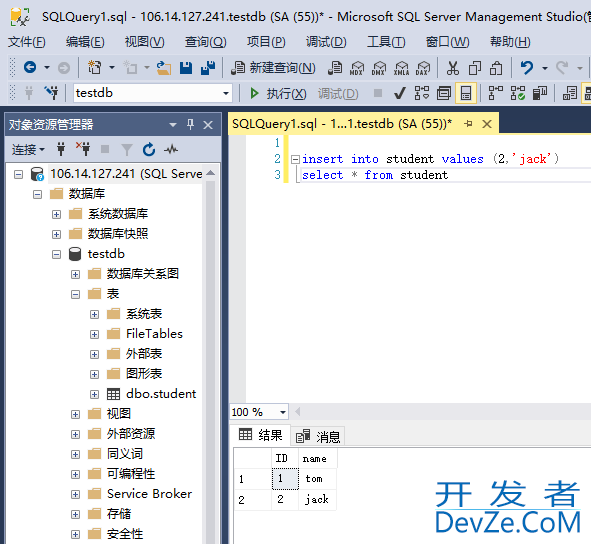Click Object Explorer disconnect icon

pyautogui.click(x=83, y=149)
